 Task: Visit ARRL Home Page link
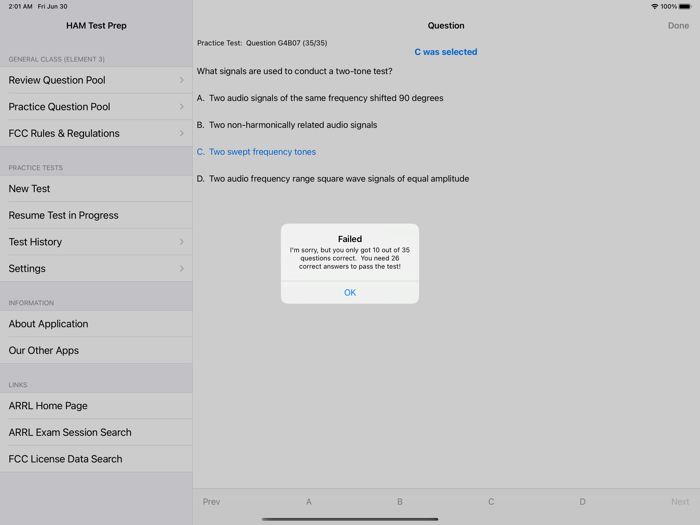(96, 406)
